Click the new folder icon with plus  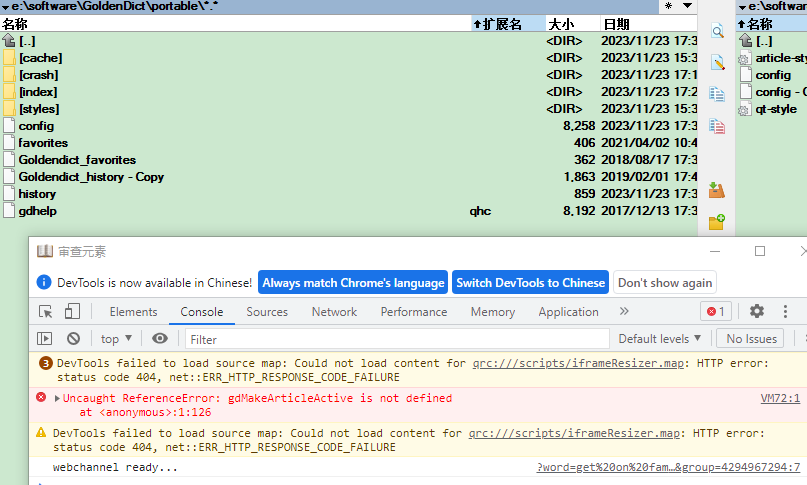coord(716,222)
